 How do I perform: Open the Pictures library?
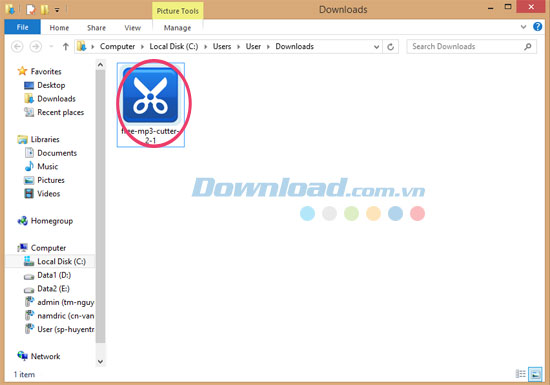pos(51,180)
